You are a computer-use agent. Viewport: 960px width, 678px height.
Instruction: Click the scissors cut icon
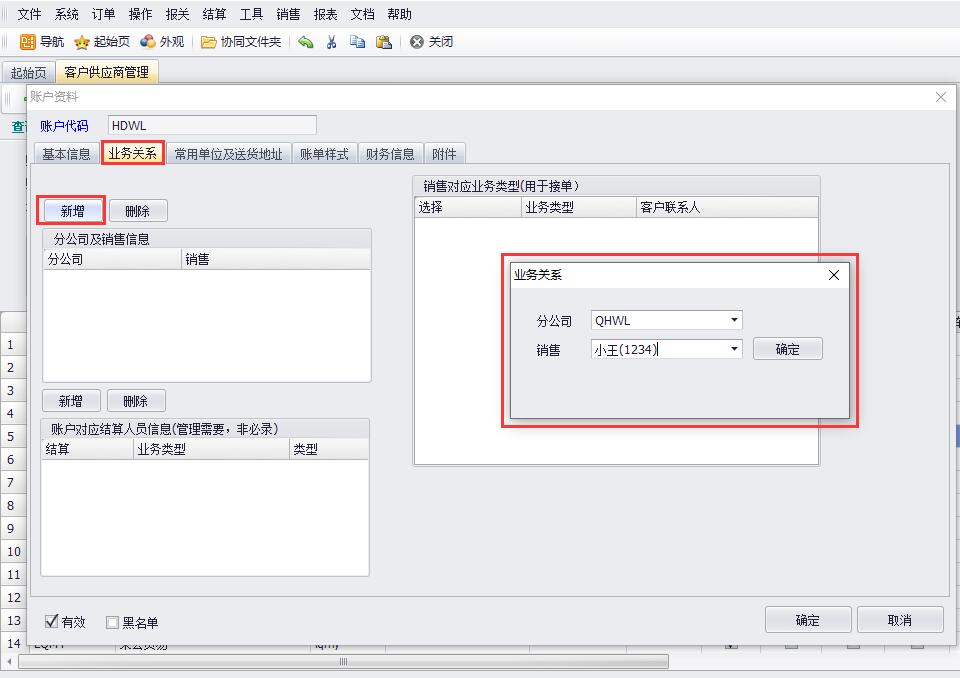coord(332,42)
